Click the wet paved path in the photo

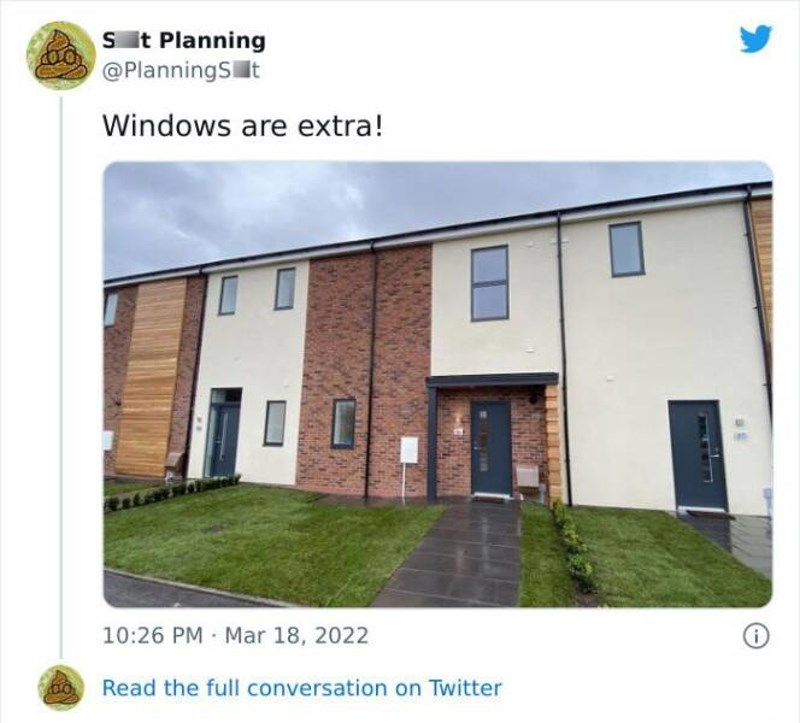tap(455, 553)
